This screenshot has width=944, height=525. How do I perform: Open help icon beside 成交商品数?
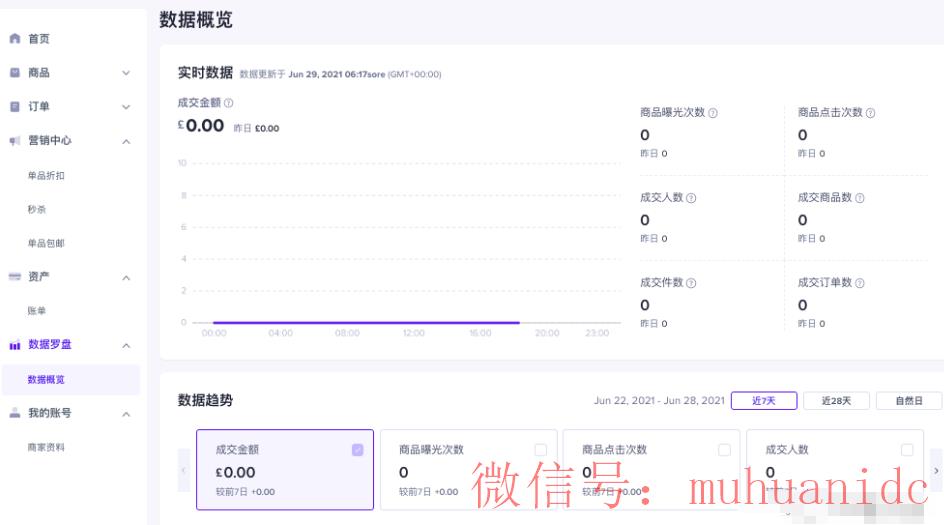(860, 198)
